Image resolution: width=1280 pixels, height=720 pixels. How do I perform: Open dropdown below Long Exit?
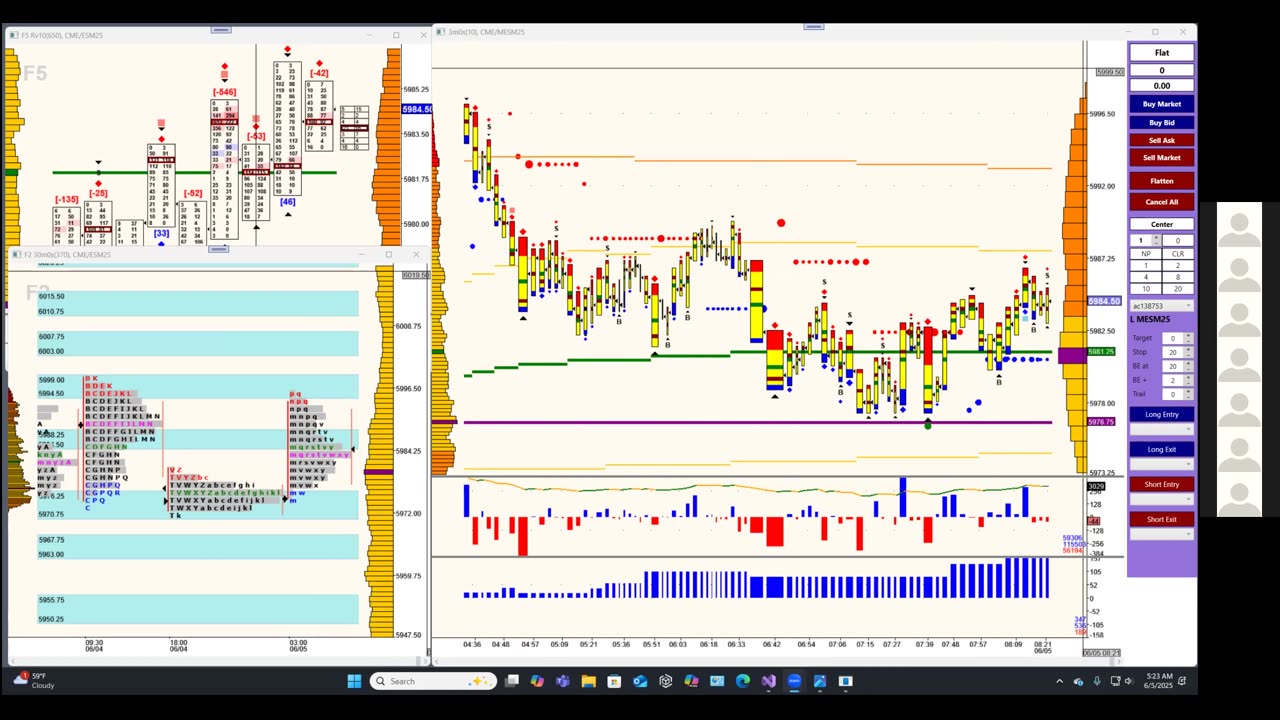tap(1161, 464)
